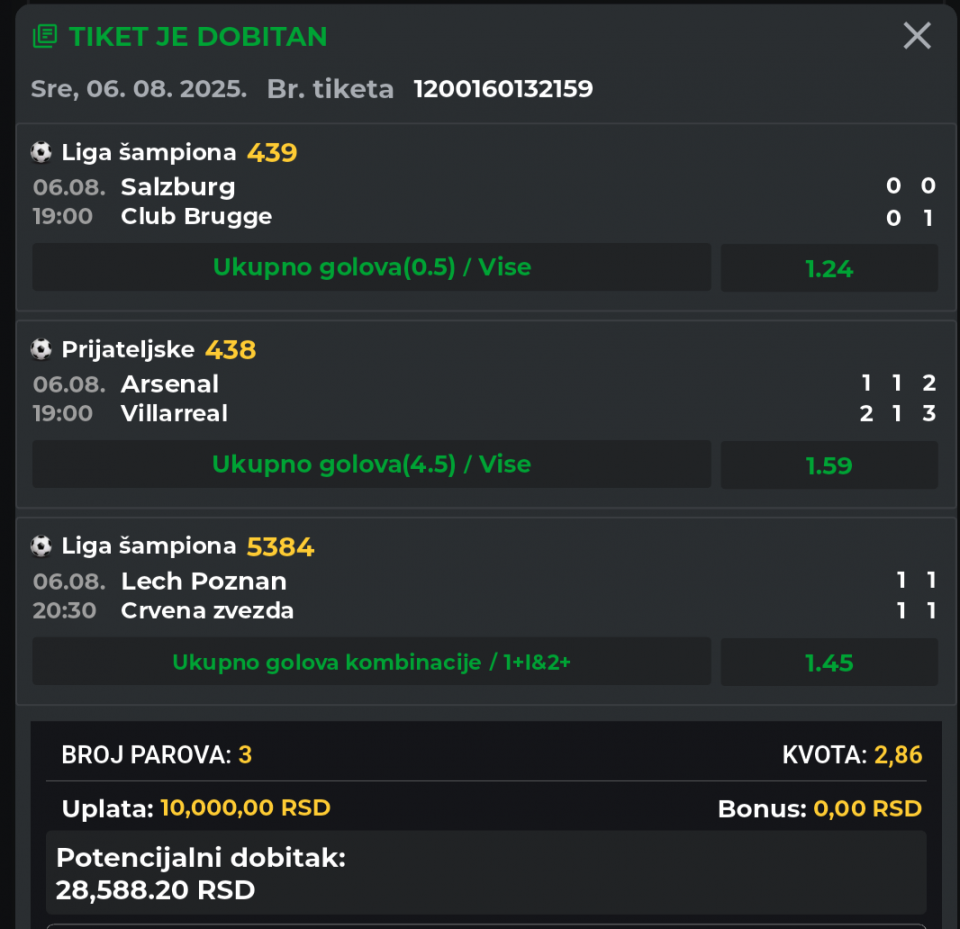960x929 pixels.
Task: Open the Crvena zvezda team name
Action: click(x=207, y=611)
